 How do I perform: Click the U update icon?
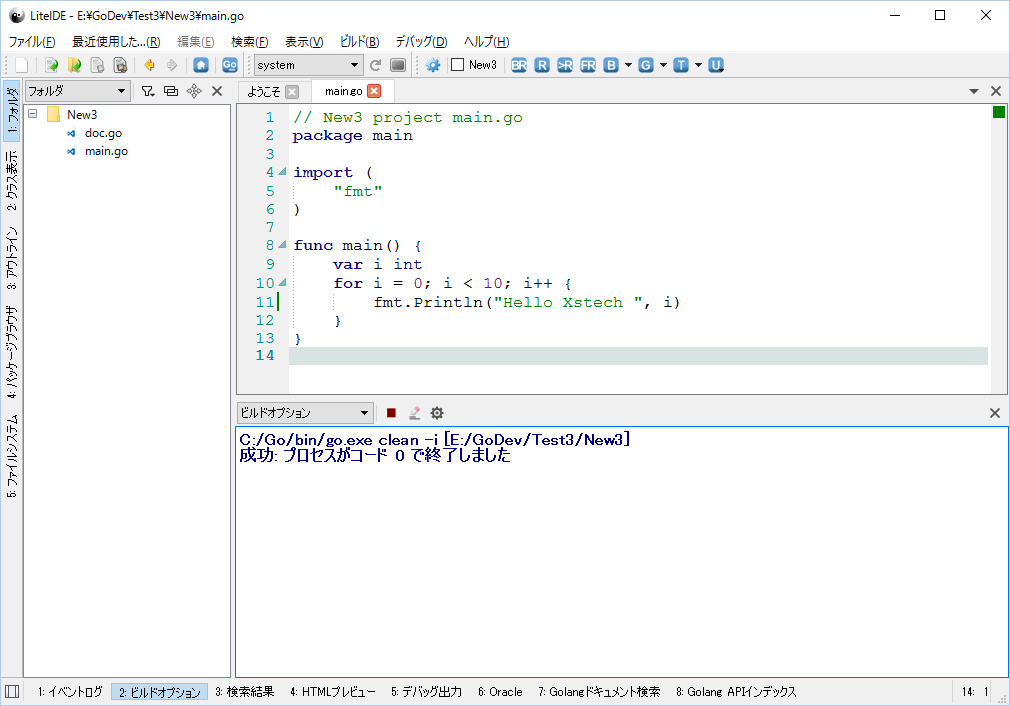pos(716,65)
